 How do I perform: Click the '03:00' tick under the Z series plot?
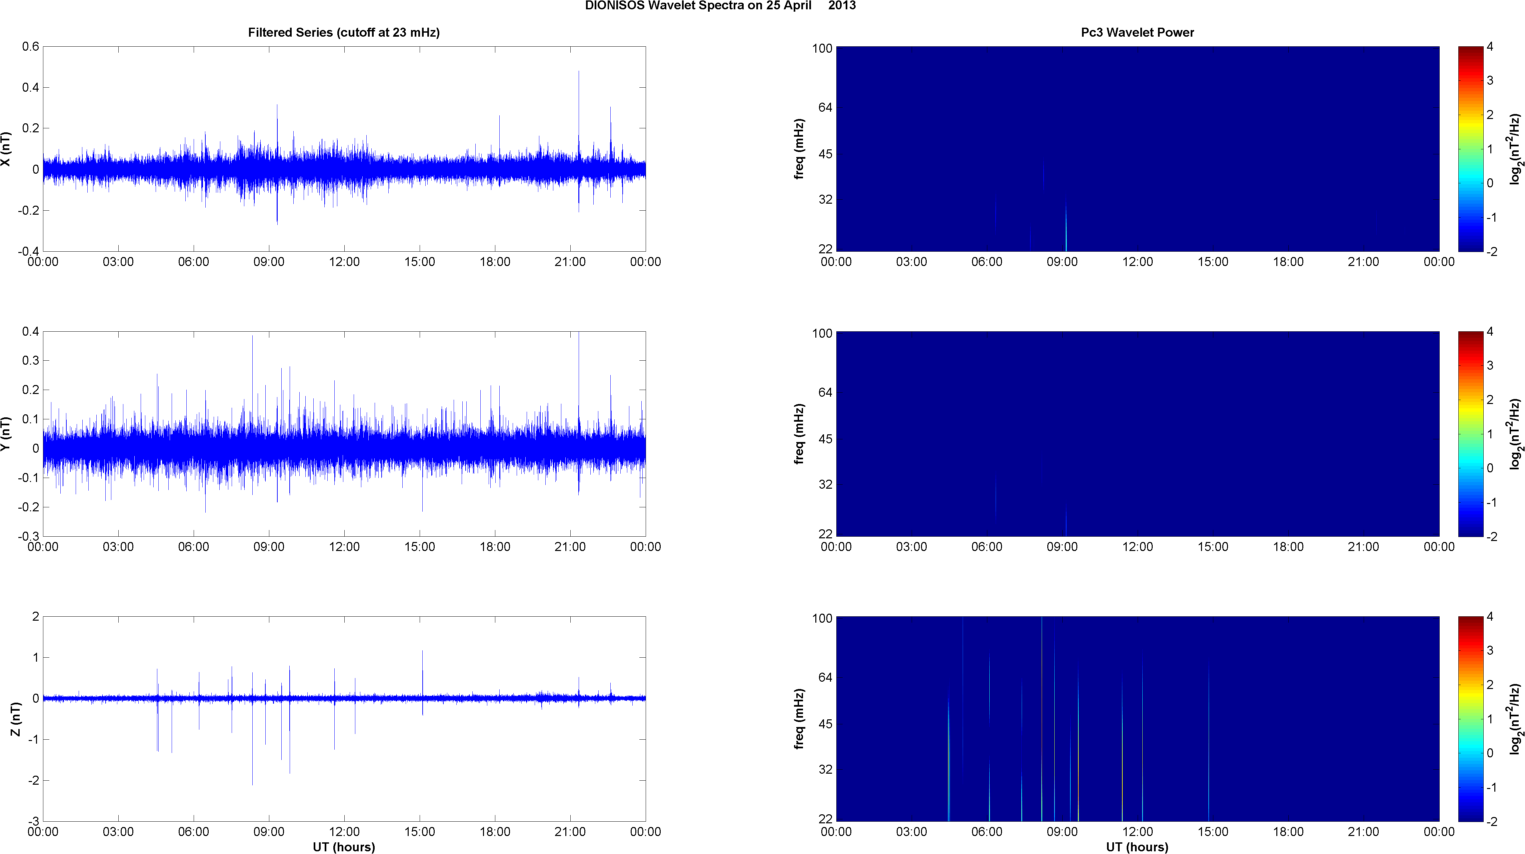pyautogui.click(x=118, y=832)
